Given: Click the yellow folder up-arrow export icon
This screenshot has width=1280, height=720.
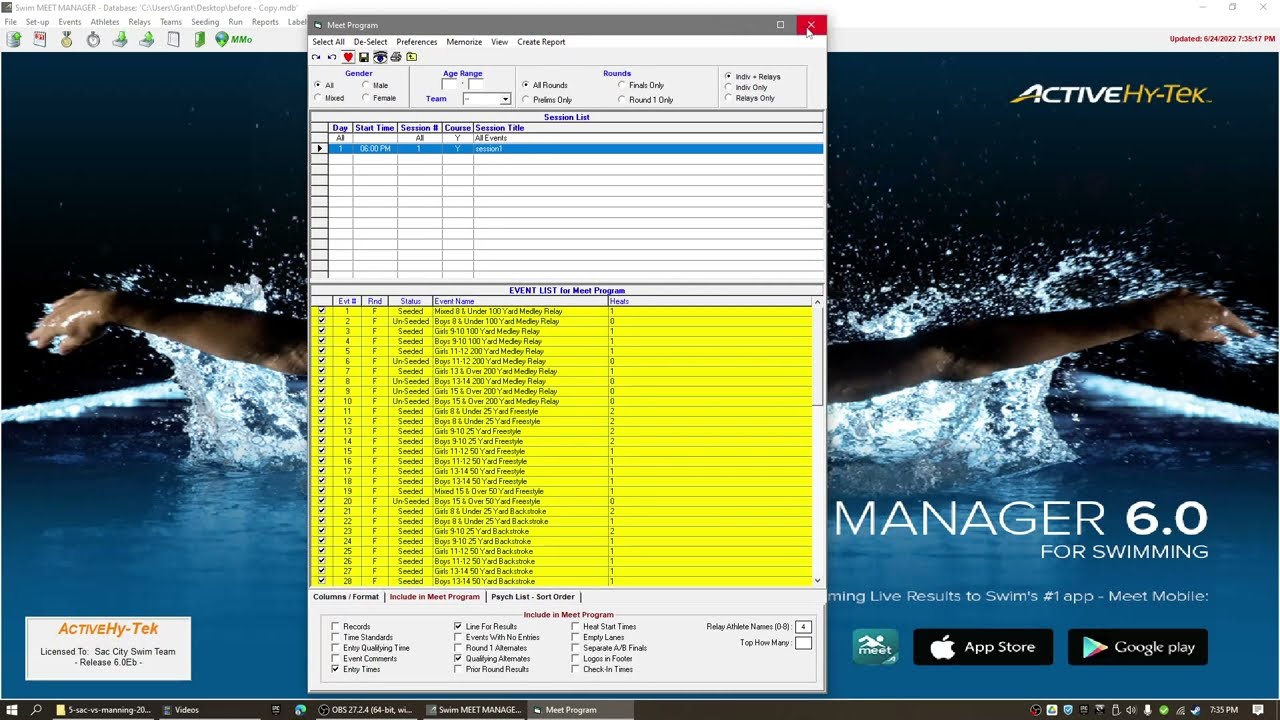Looking at the screenshot, I should (x=412, y=57).
